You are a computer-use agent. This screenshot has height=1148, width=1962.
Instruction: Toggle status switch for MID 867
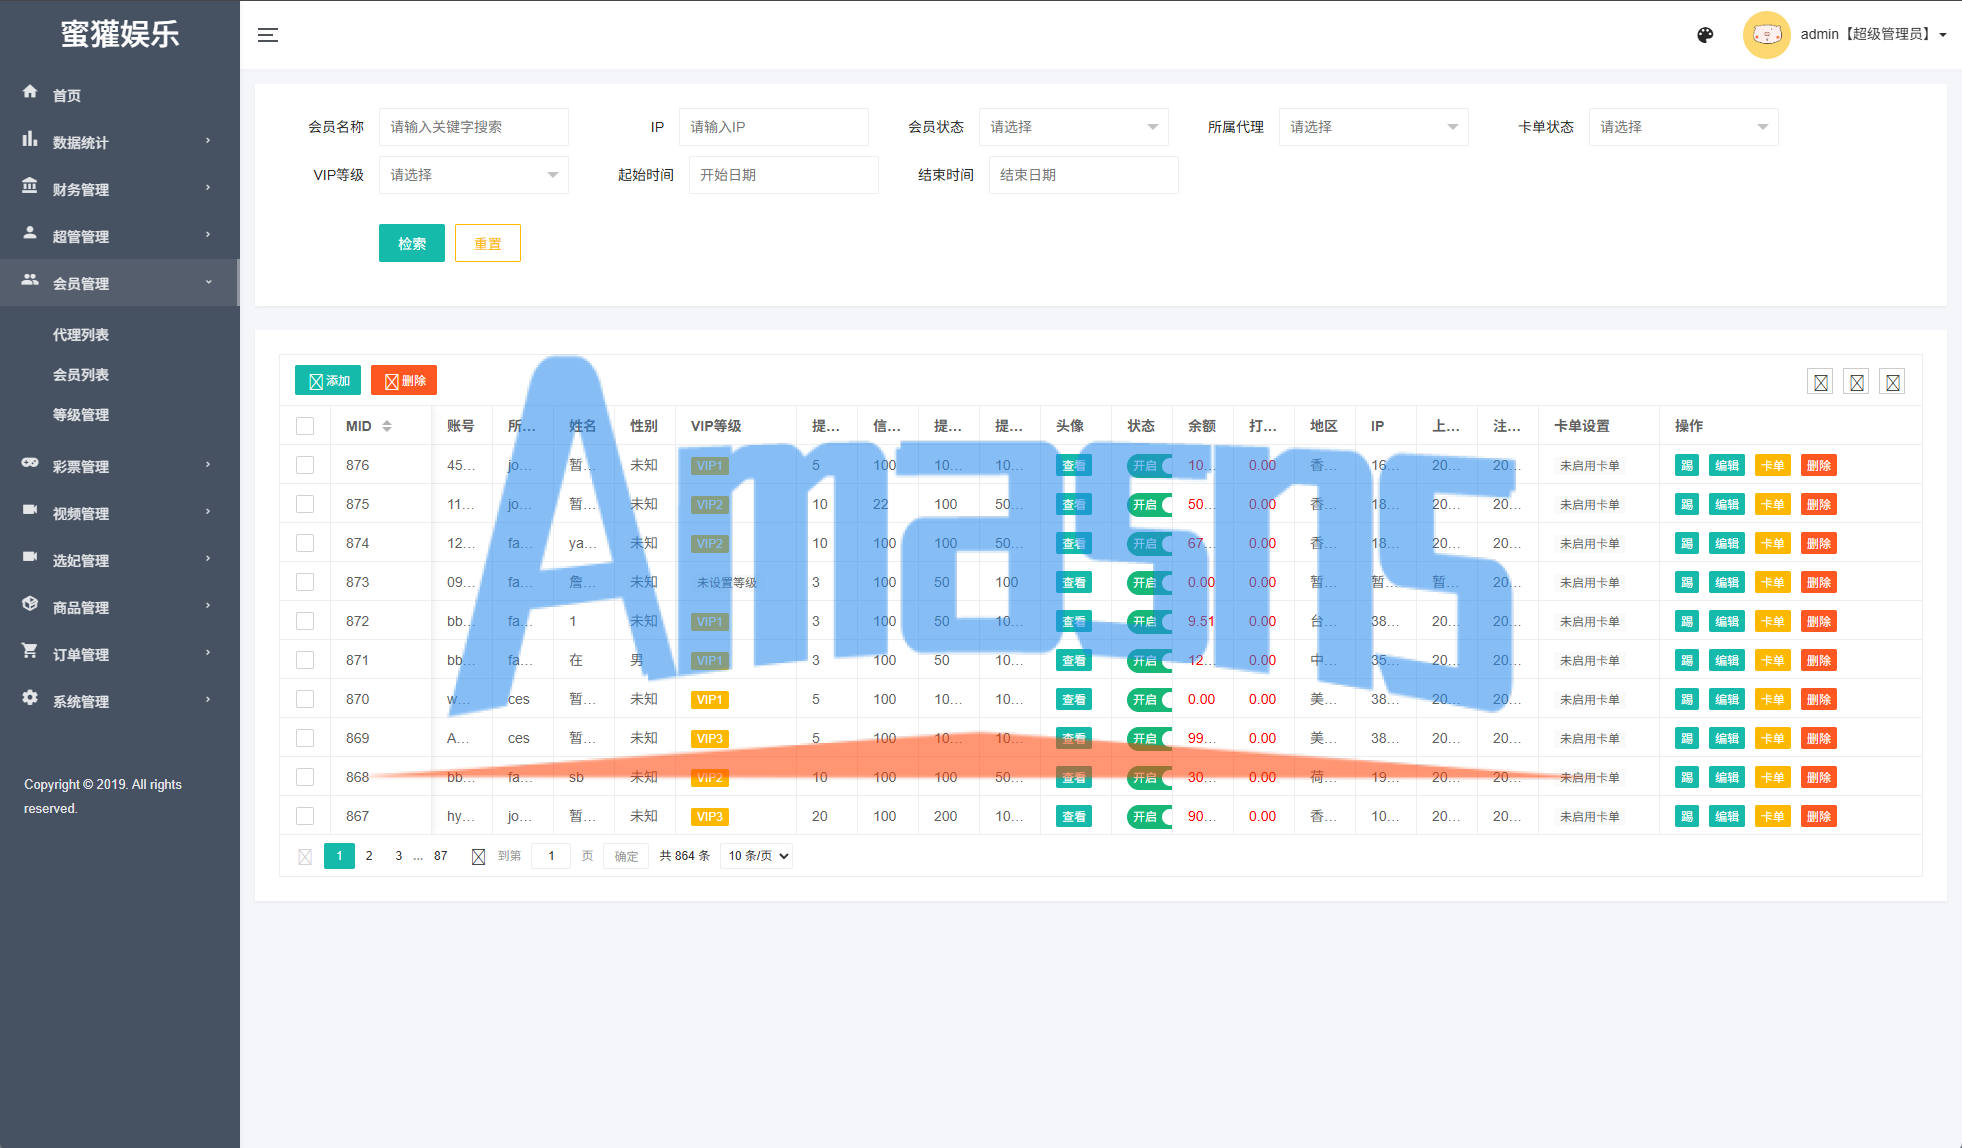pos(1149,817)
